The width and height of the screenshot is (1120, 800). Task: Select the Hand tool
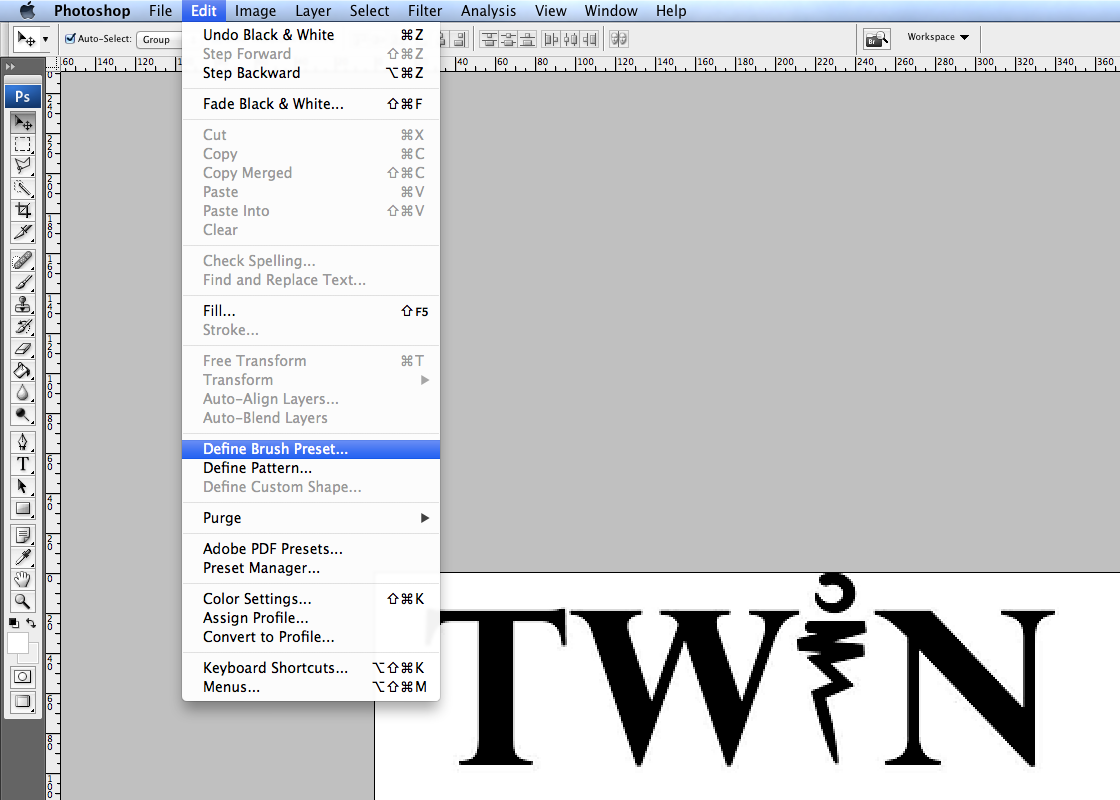click(23, 579)
